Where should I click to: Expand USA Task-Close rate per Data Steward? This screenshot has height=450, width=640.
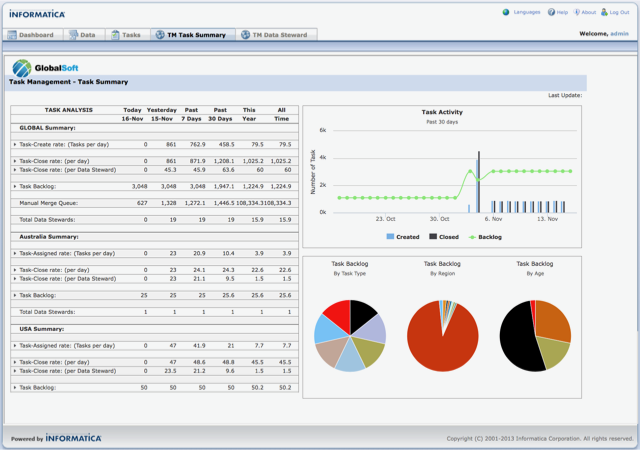pyautogui.click(x=15, y=371)
